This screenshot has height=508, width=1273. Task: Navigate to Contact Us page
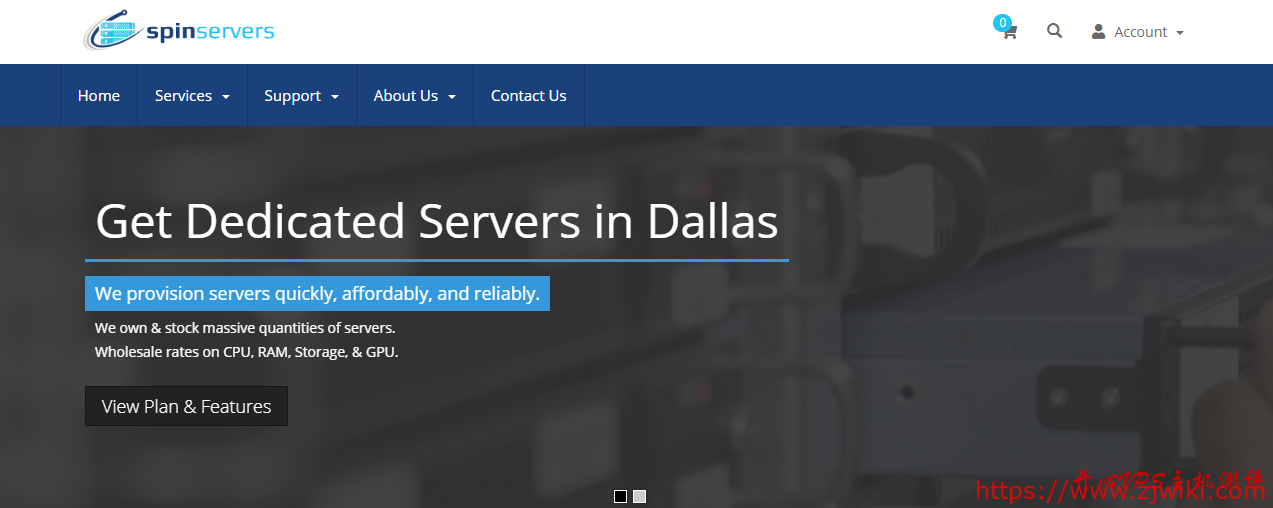[528, 96]
